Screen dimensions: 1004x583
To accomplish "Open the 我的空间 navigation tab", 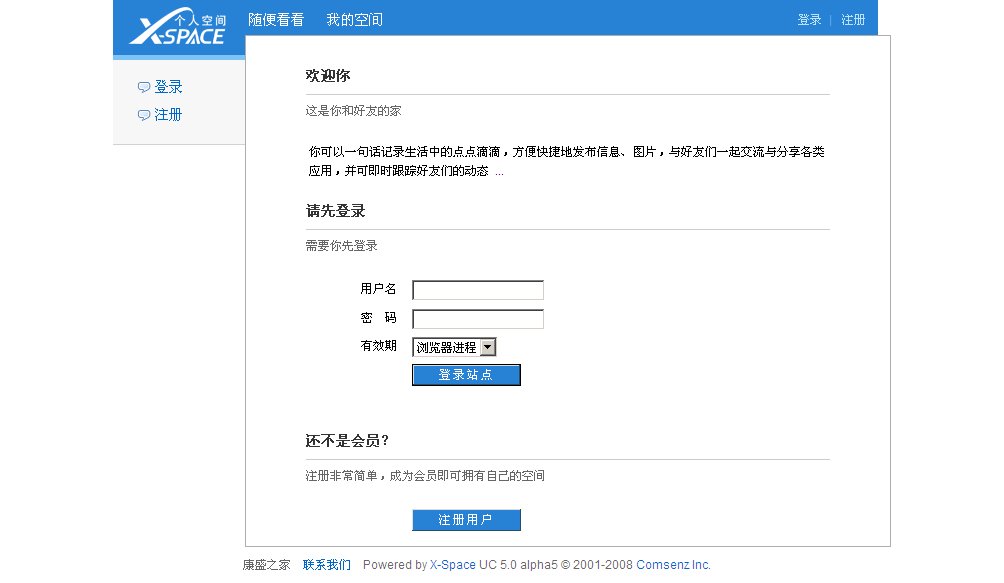I will click(x=354, y=20).
